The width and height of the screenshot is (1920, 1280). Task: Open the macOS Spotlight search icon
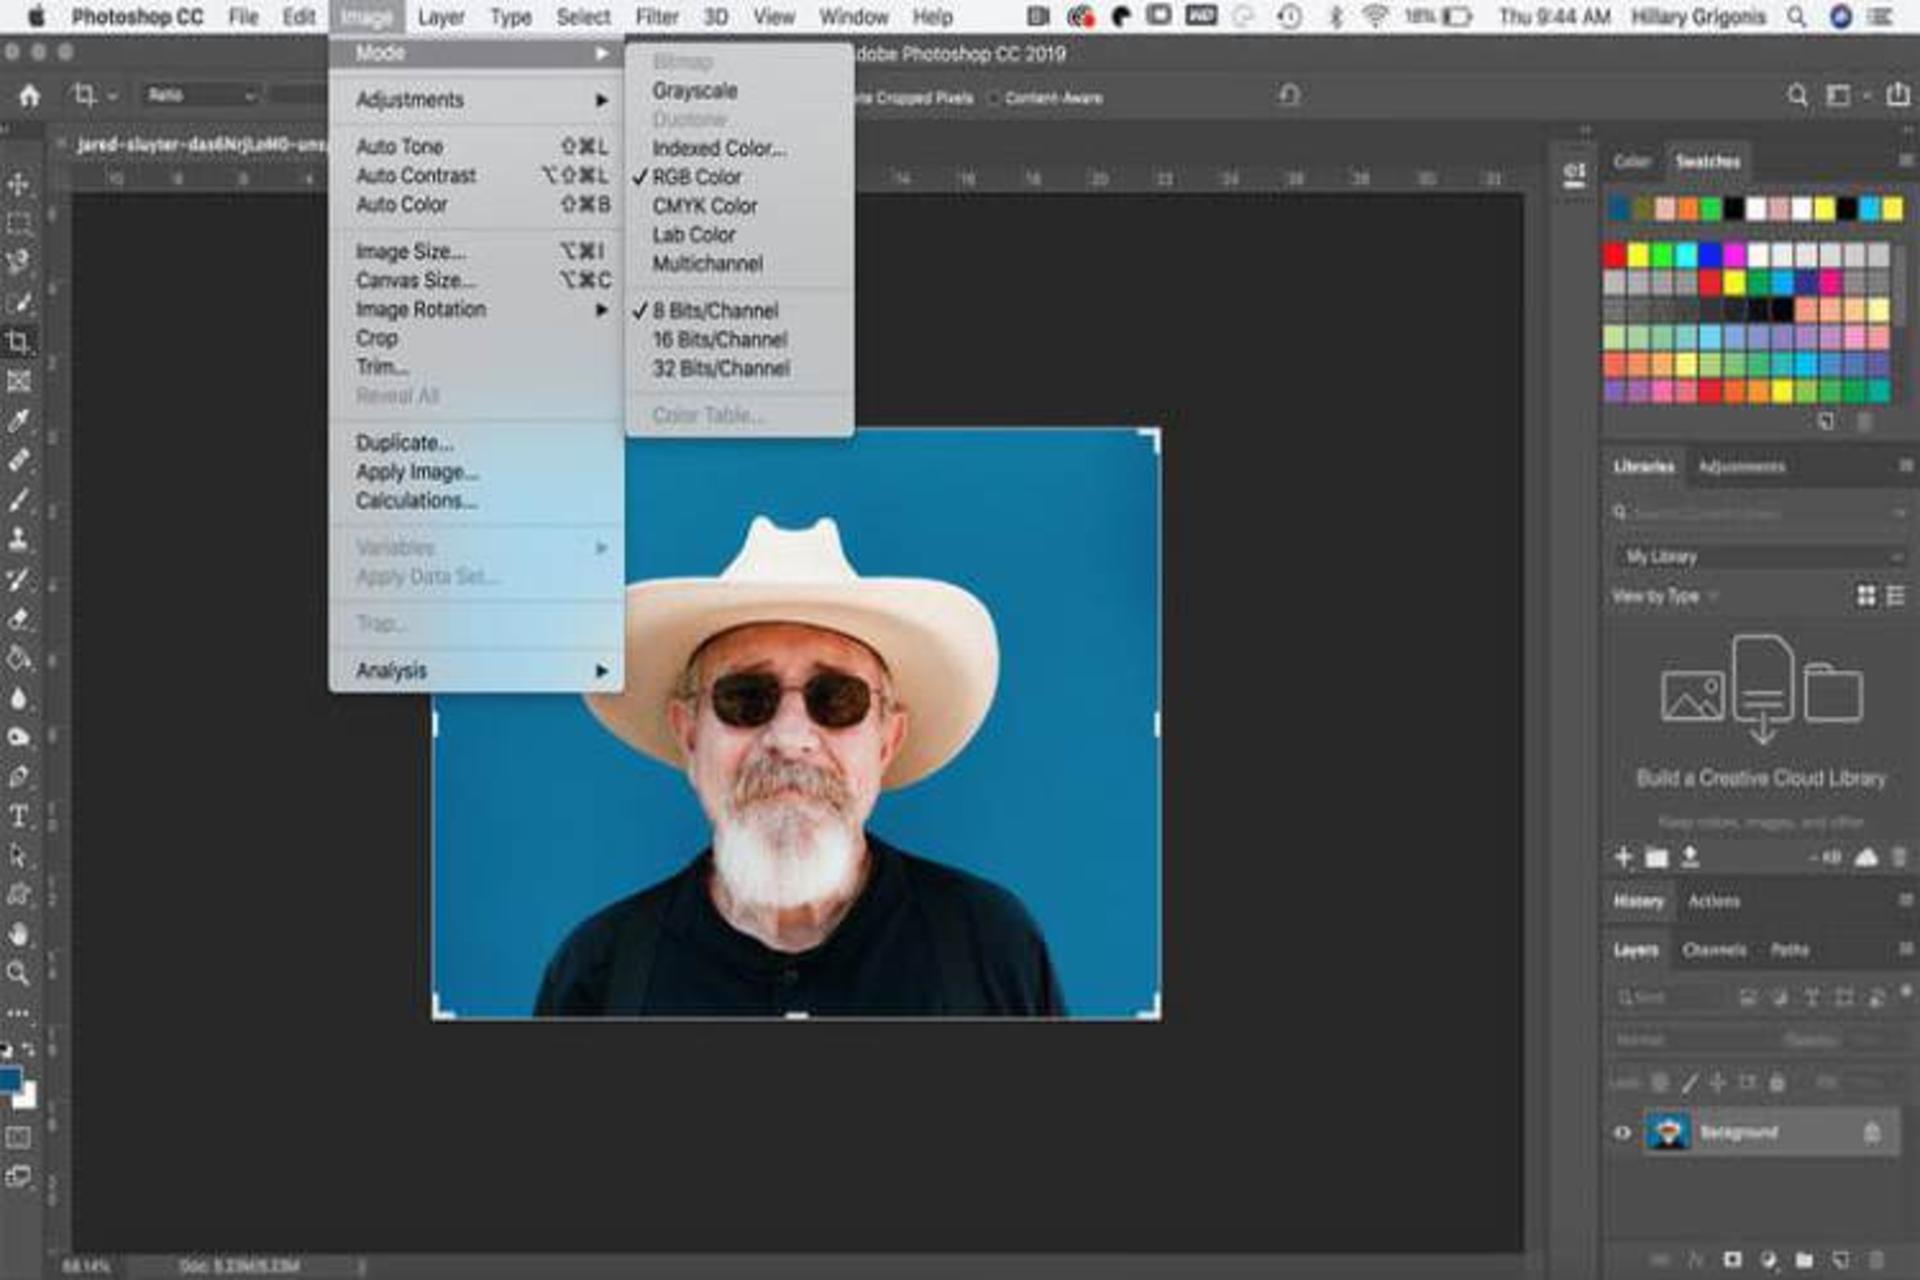click(1797, 17)
